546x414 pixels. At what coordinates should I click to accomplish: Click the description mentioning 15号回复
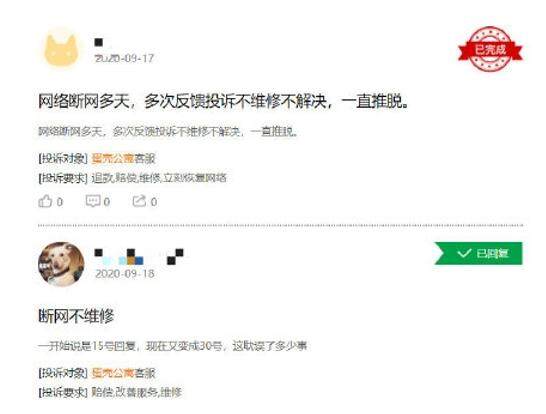pos(172,346)
